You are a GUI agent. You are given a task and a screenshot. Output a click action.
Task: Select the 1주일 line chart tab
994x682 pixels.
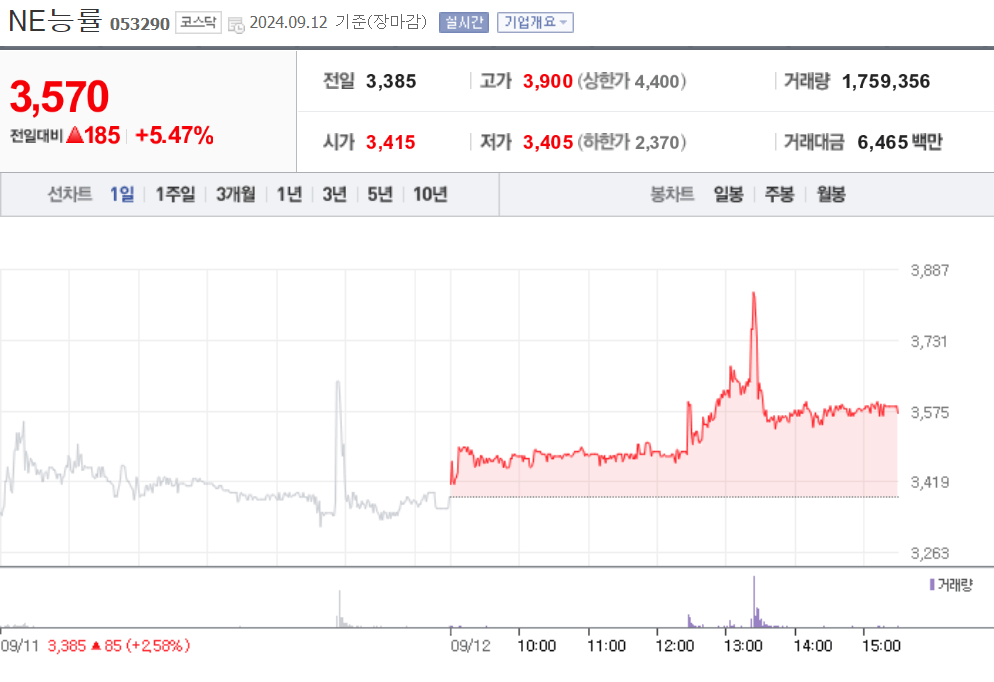[x=176, y=194]
